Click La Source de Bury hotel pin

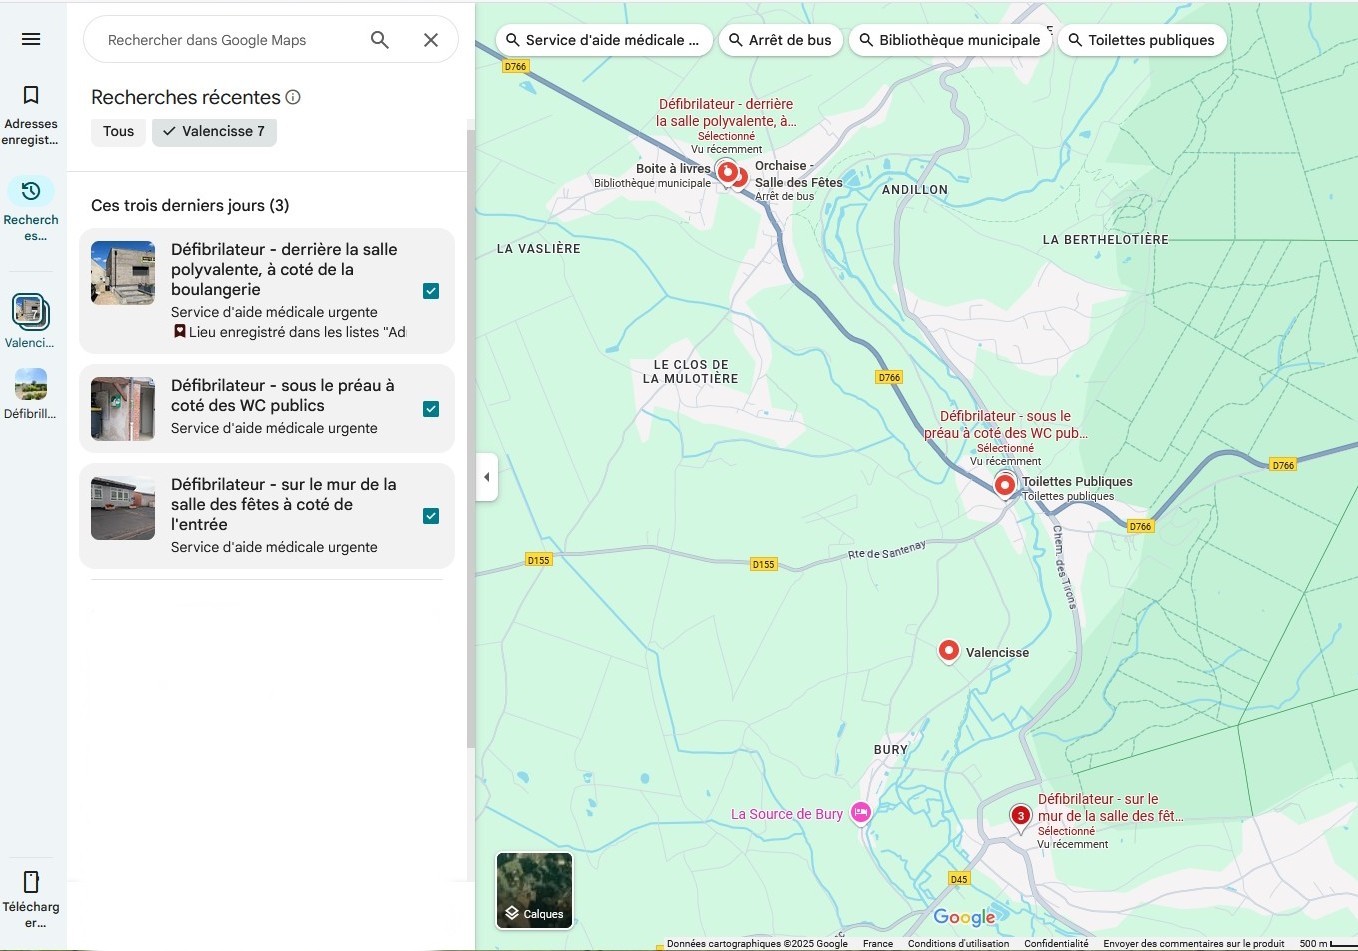tap(861, 813)
